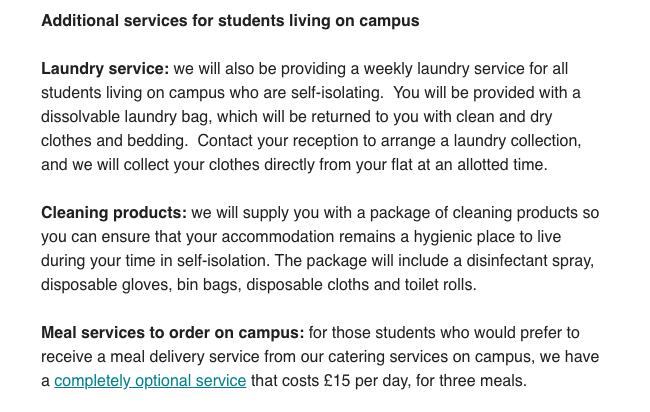This screenshot has height=412, width=650.
Task: Click the words 'disinfectant spray' in cleaning paragraph
Action: [x=529, y=261]
